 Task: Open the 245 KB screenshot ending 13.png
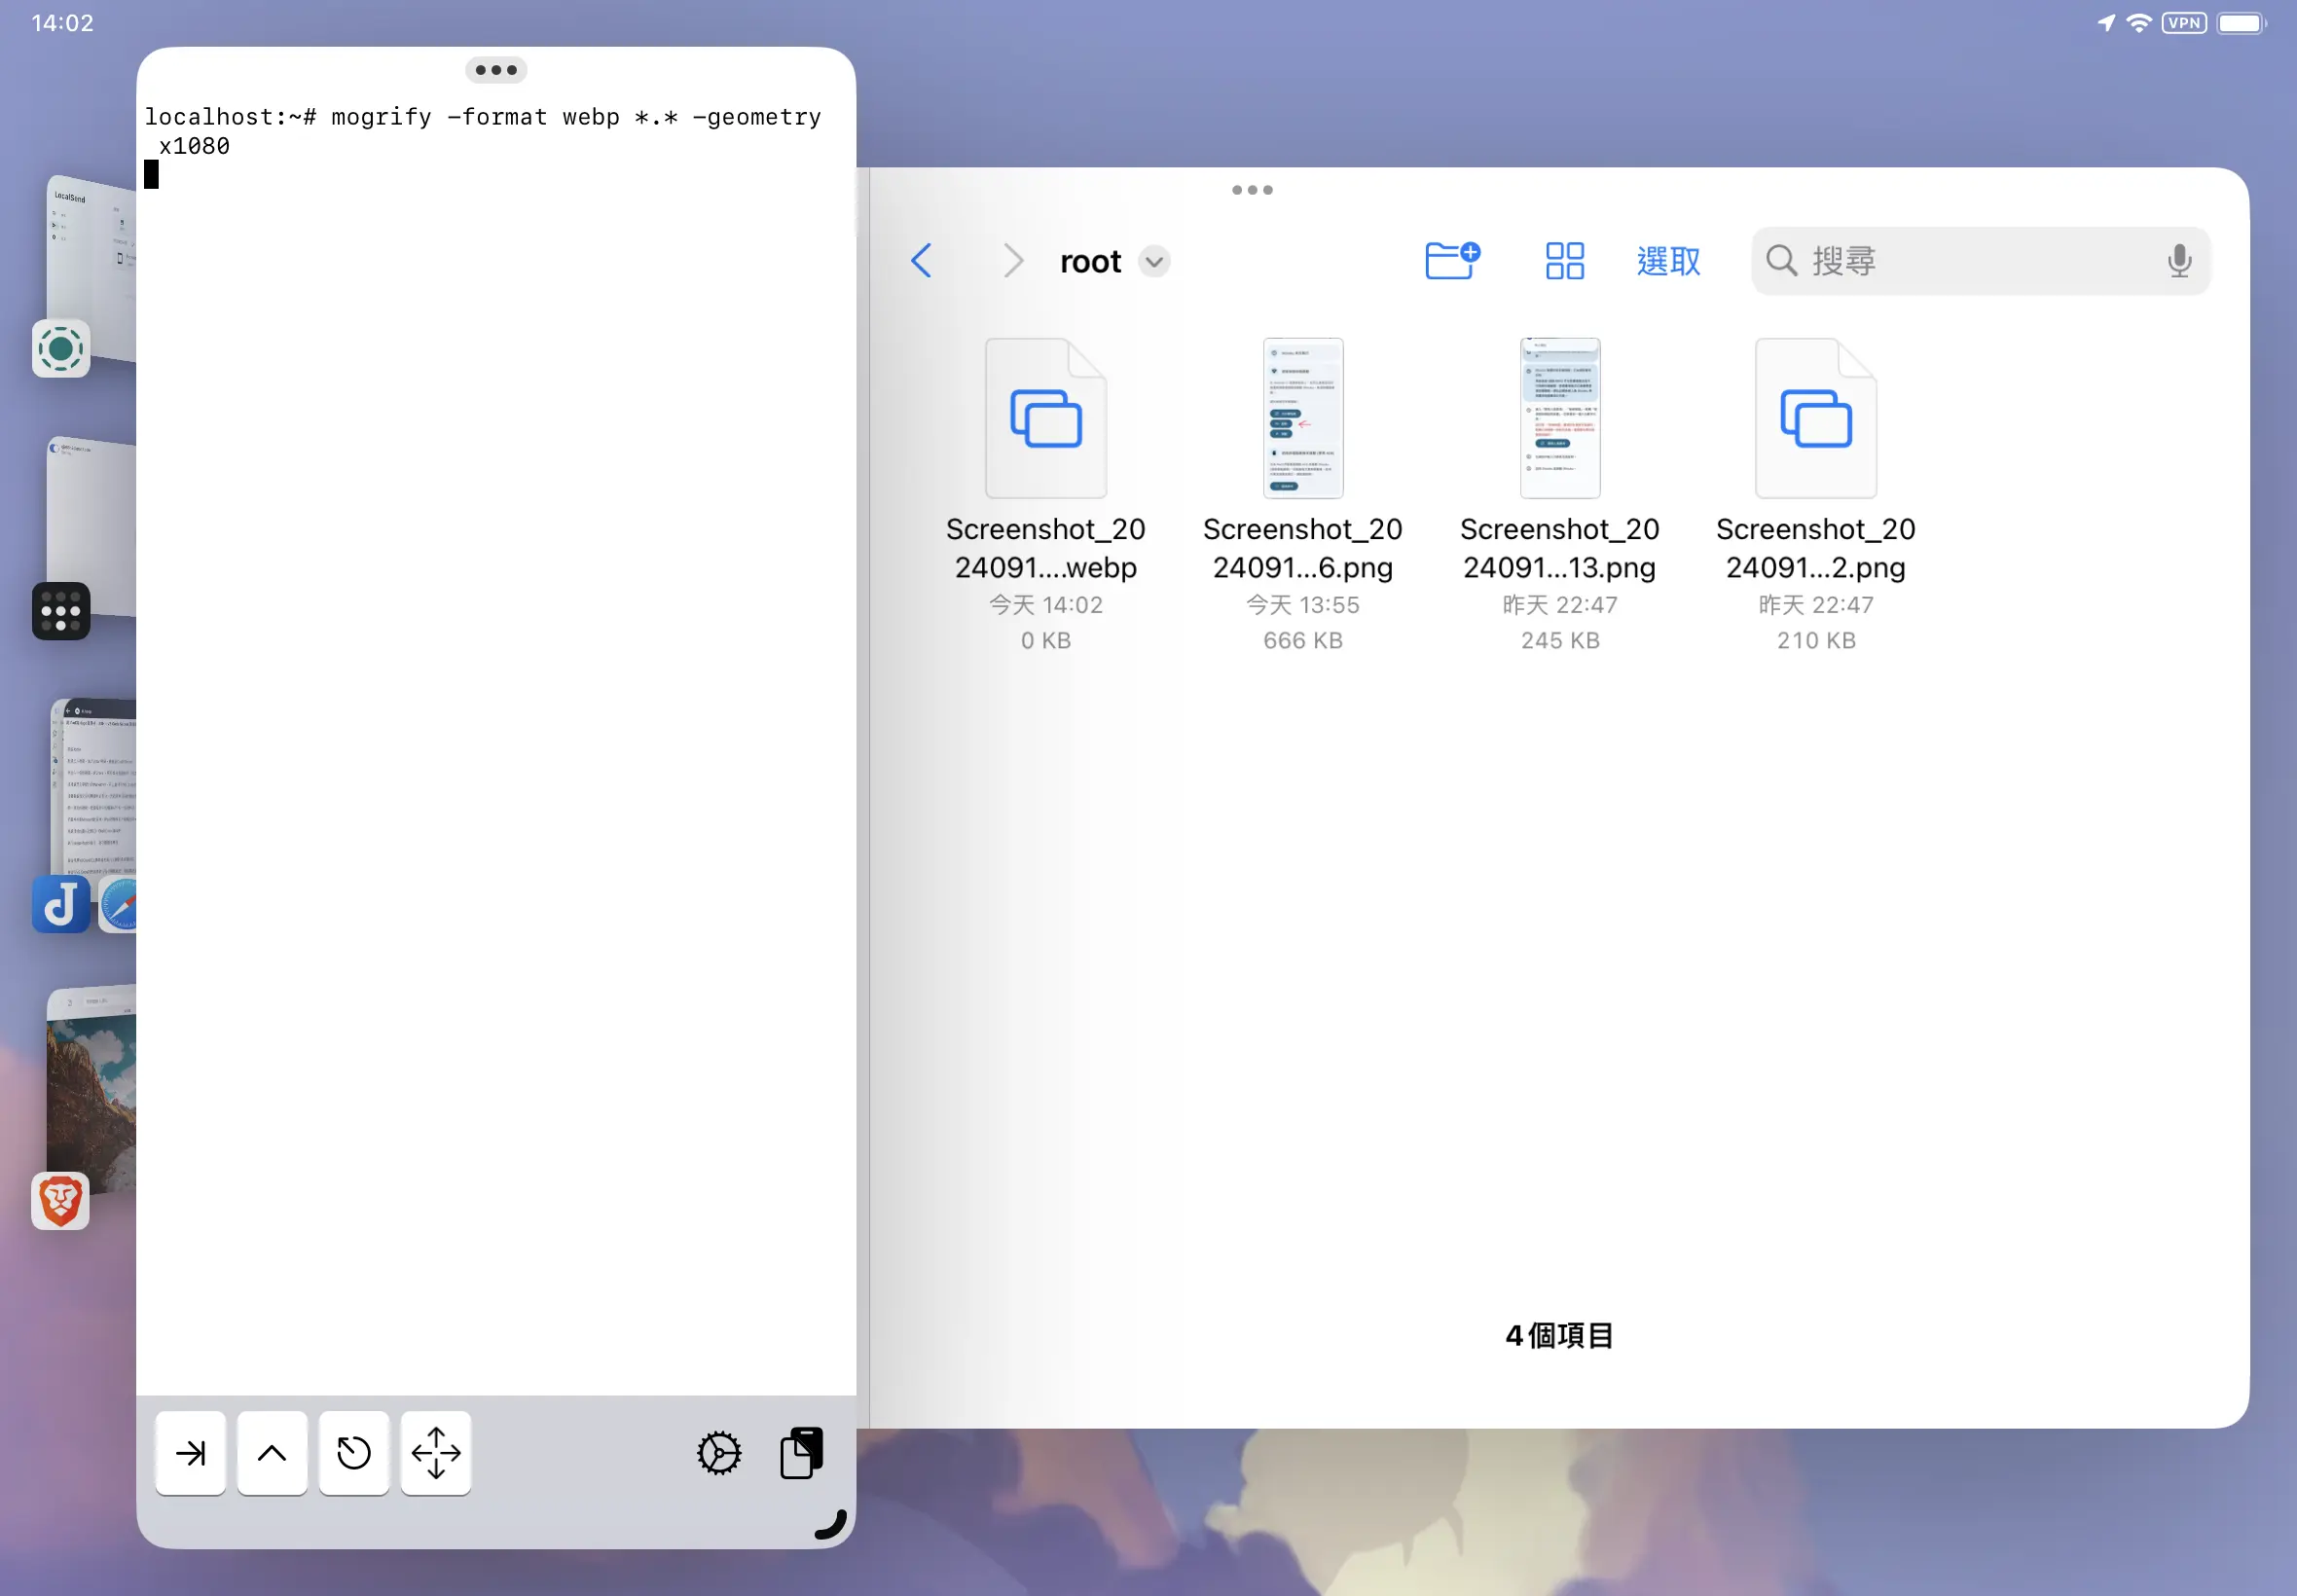pos(1559,419)
